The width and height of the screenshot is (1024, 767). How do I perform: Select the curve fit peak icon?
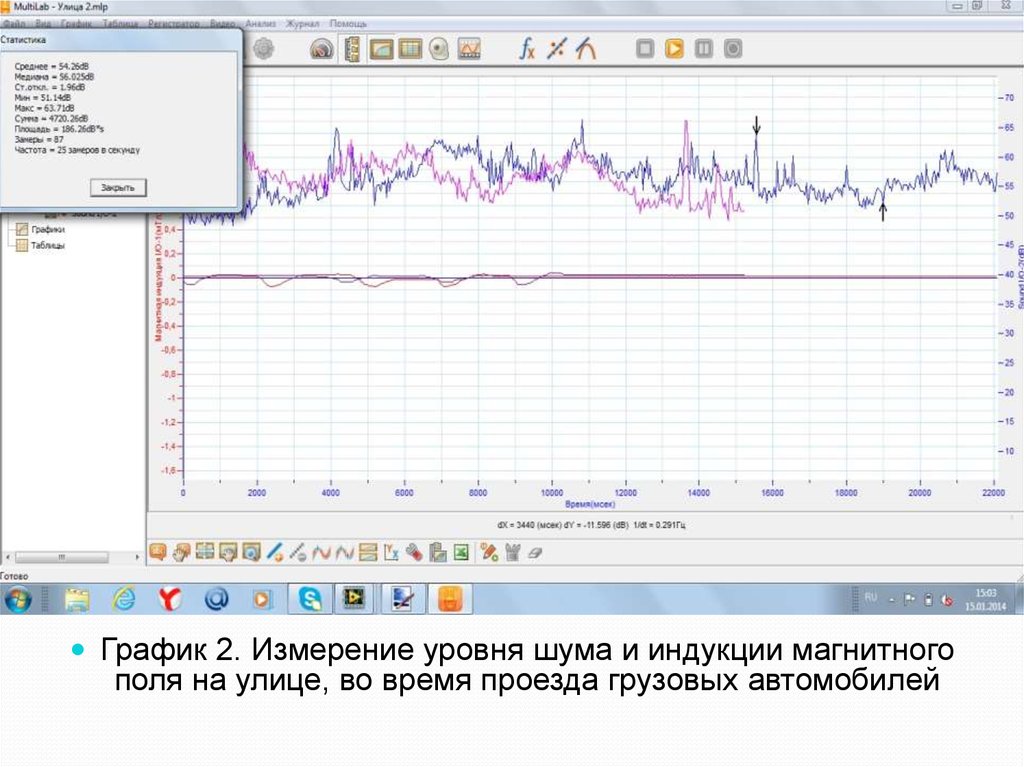click(x=586, y=48)
